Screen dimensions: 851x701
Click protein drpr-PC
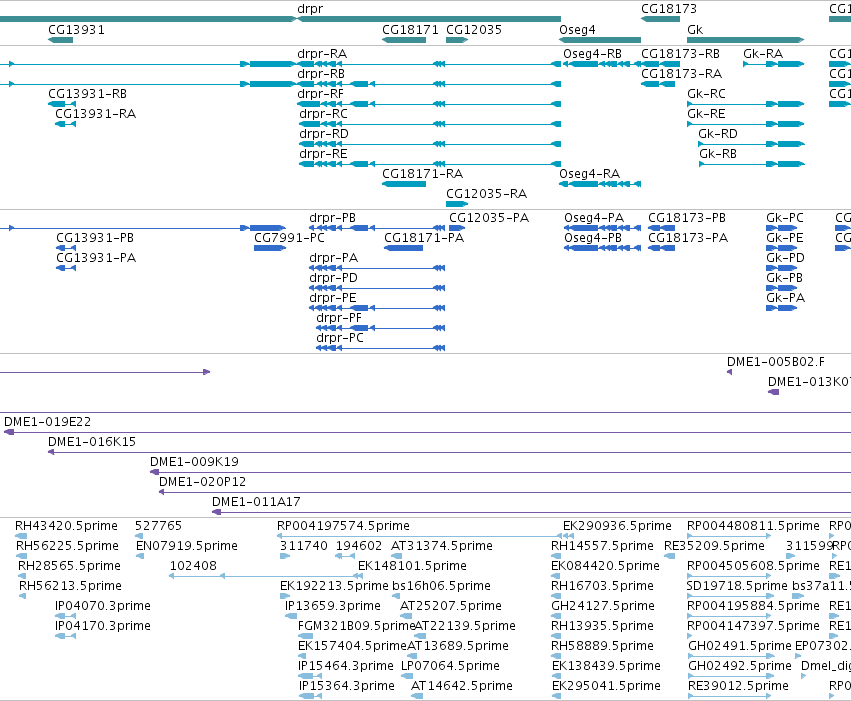340,339
